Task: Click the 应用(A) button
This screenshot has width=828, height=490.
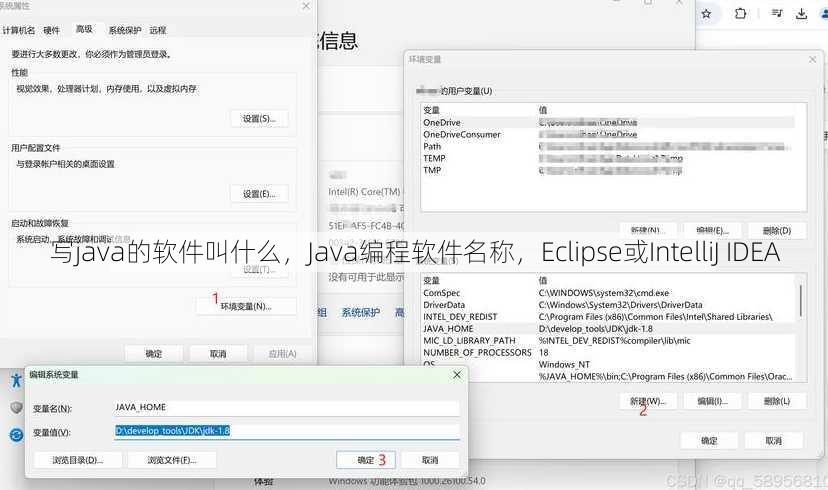Action: (283, 353)
